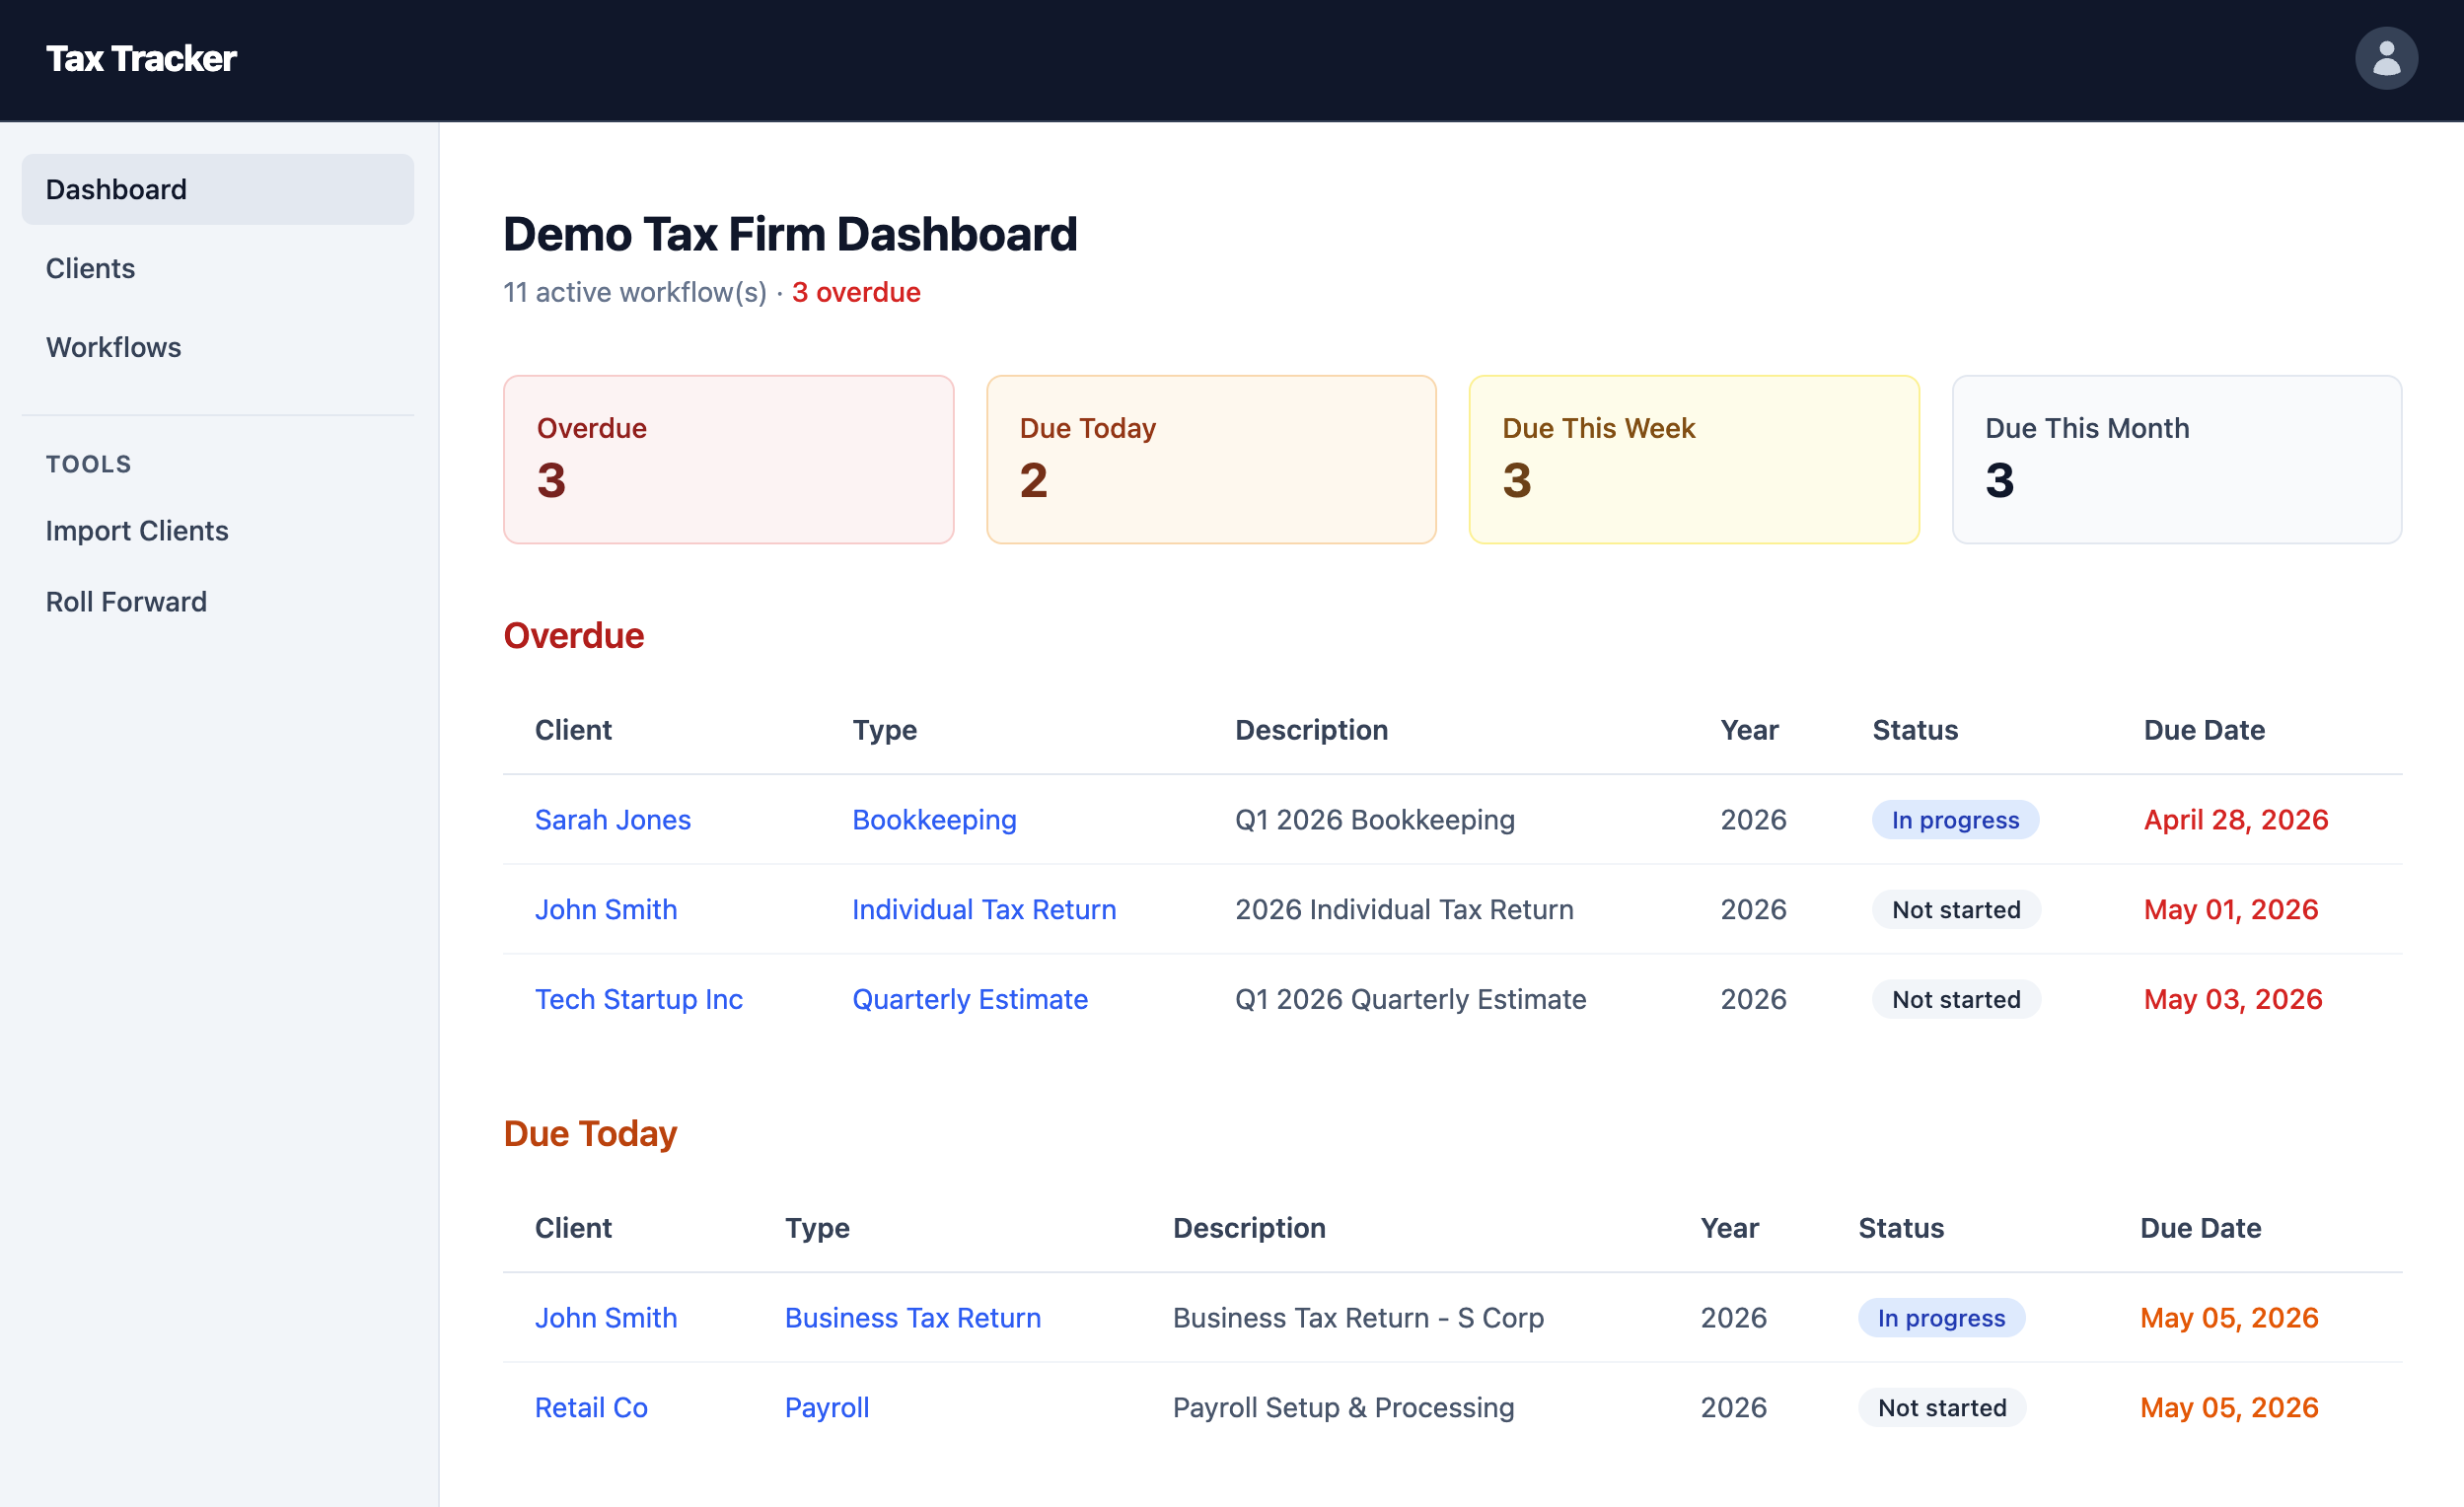This screenshot has width=2464, height=1507.
Task: Click the 2026 Individual Tax Return description
Action: [1404, 910]
